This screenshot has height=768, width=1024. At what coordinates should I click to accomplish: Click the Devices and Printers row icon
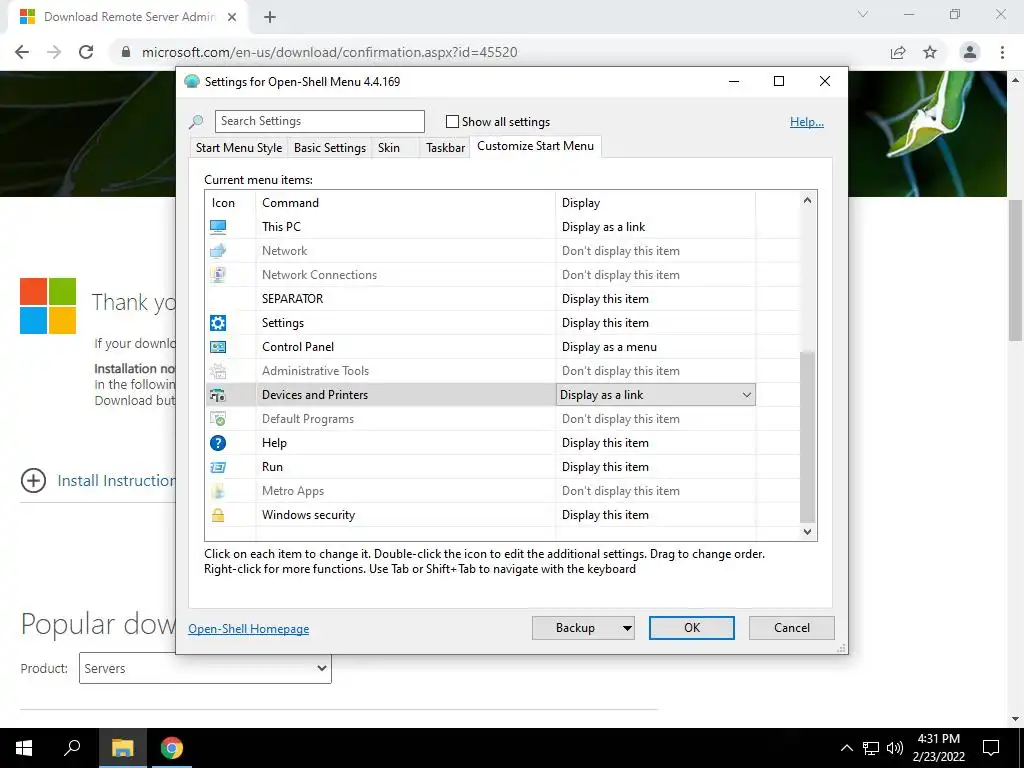(218, 395)
